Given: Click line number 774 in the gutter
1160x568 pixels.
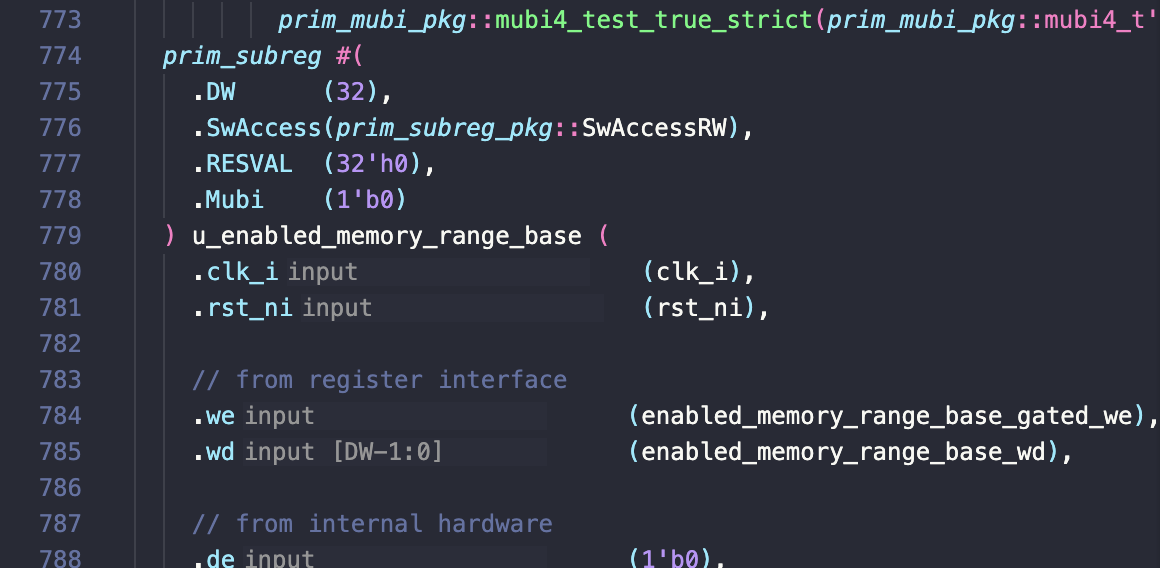Looking at the screenshot, I should click(x=59, y=56).
